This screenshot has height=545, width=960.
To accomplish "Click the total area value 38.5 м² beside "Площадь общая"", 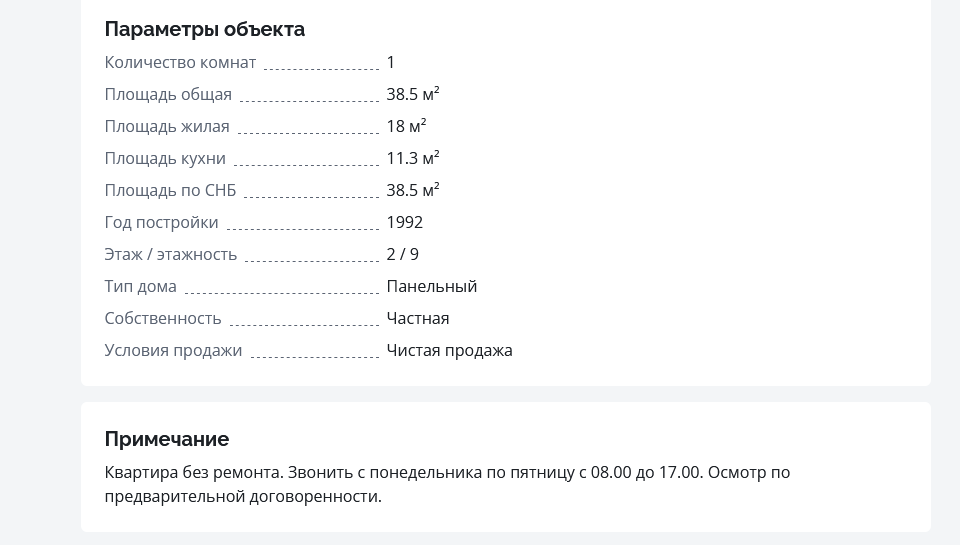I will [413, 94].
